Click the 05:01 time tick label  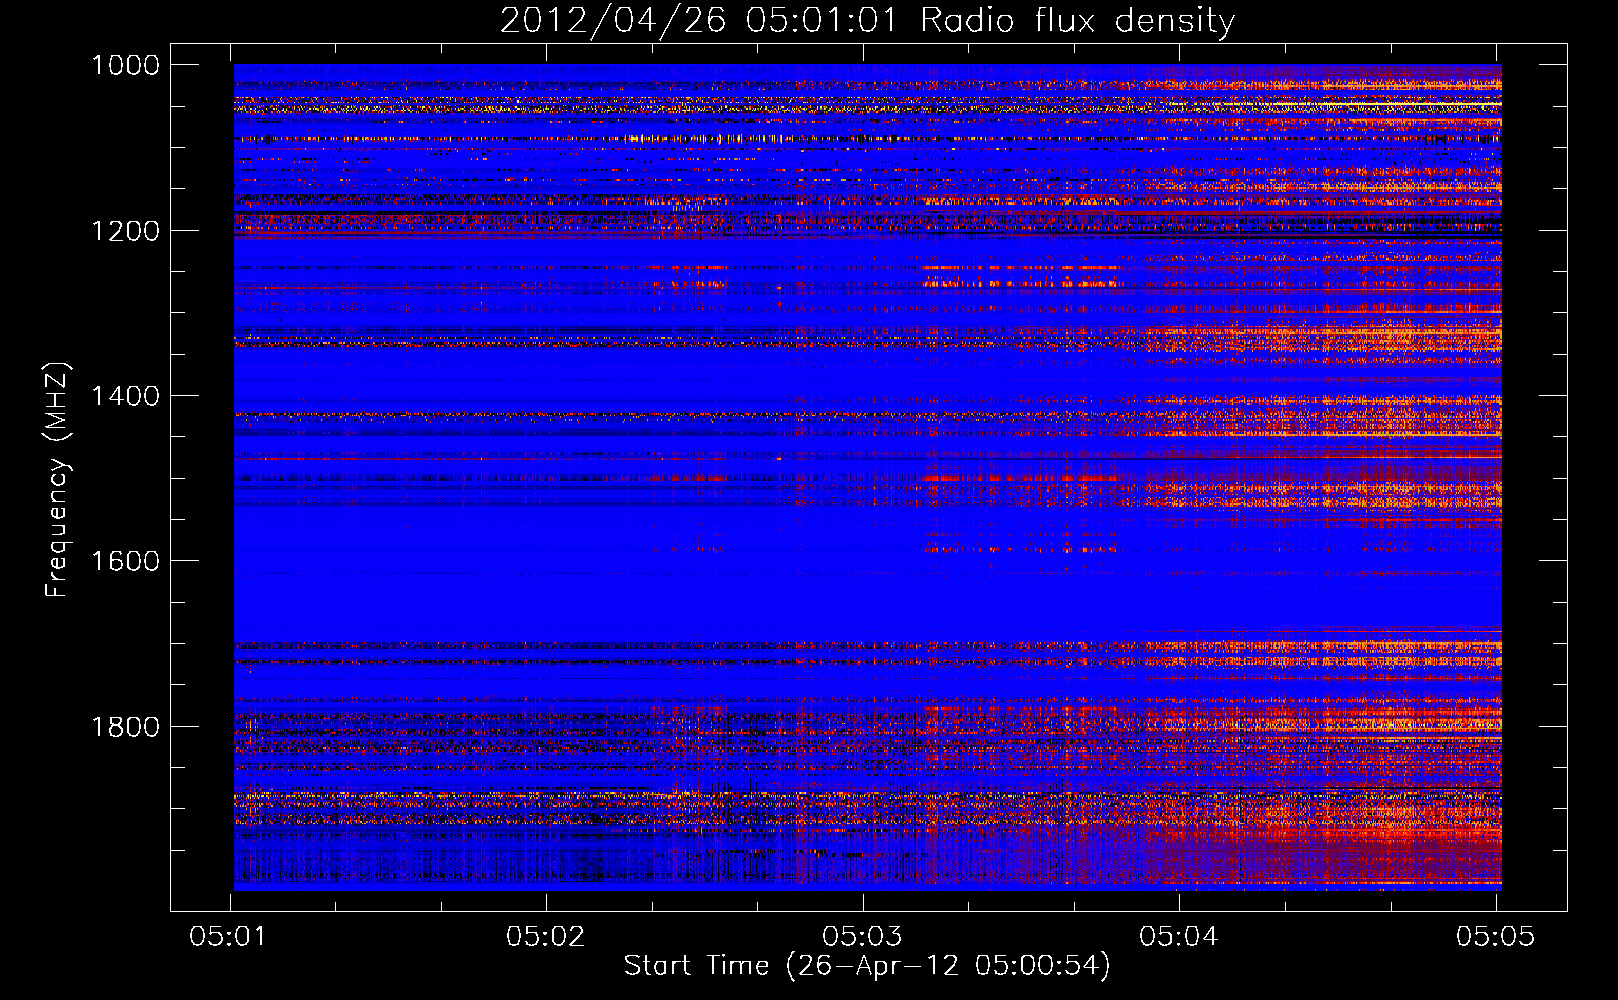[x=229, y=936]
